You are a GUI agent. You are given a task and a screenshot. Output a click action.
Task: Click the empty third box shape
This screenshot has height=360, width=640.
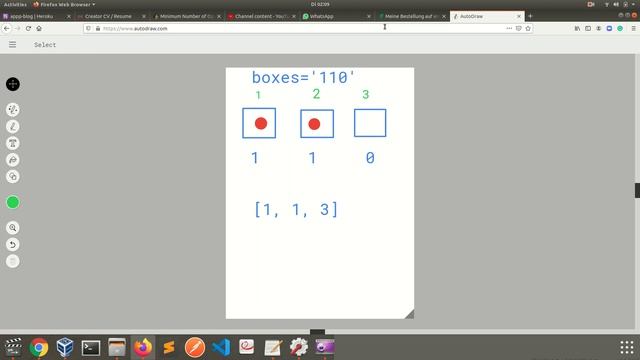tap(370, 123)
